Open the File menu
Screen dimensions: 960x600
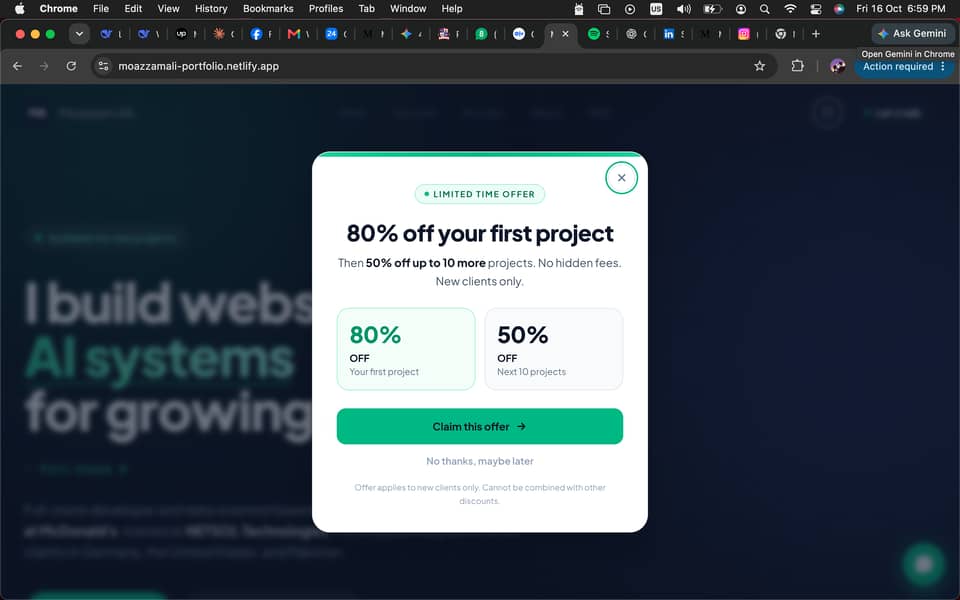click(101, 9)
